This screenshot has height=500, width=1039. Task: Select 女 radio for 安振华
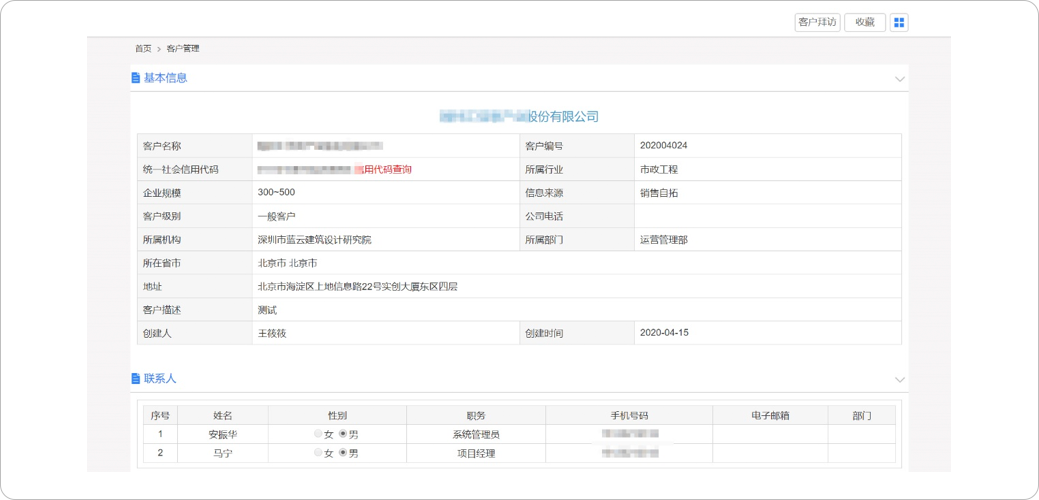tap(318, 434)
